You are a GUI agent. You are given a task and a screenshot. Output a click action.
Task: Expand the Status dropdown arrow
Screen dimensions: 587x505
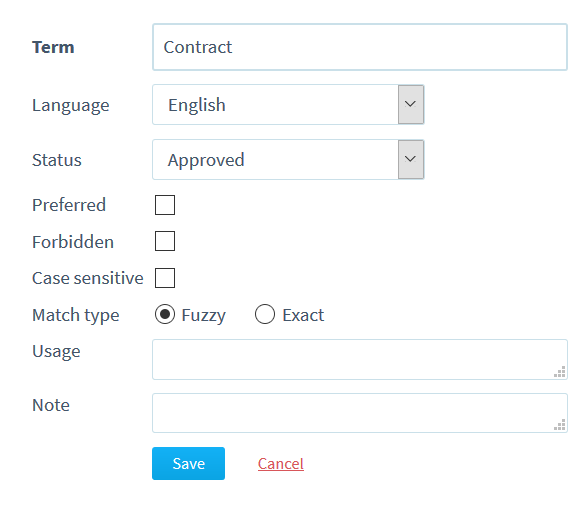click(411, 159)
